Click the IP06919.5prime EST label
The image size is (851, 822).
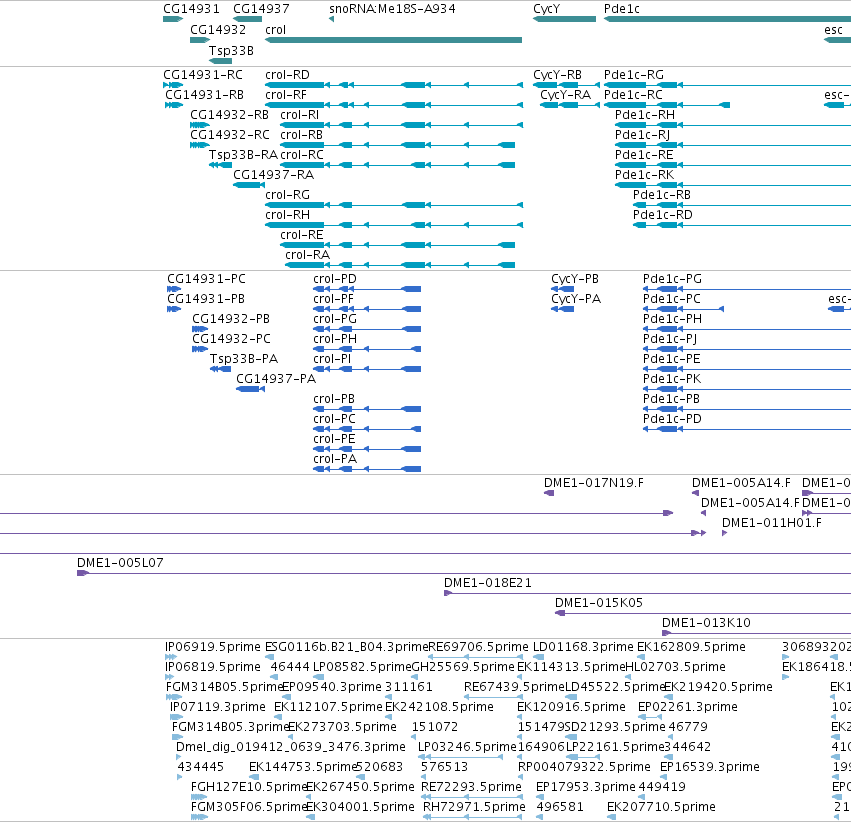213,647
